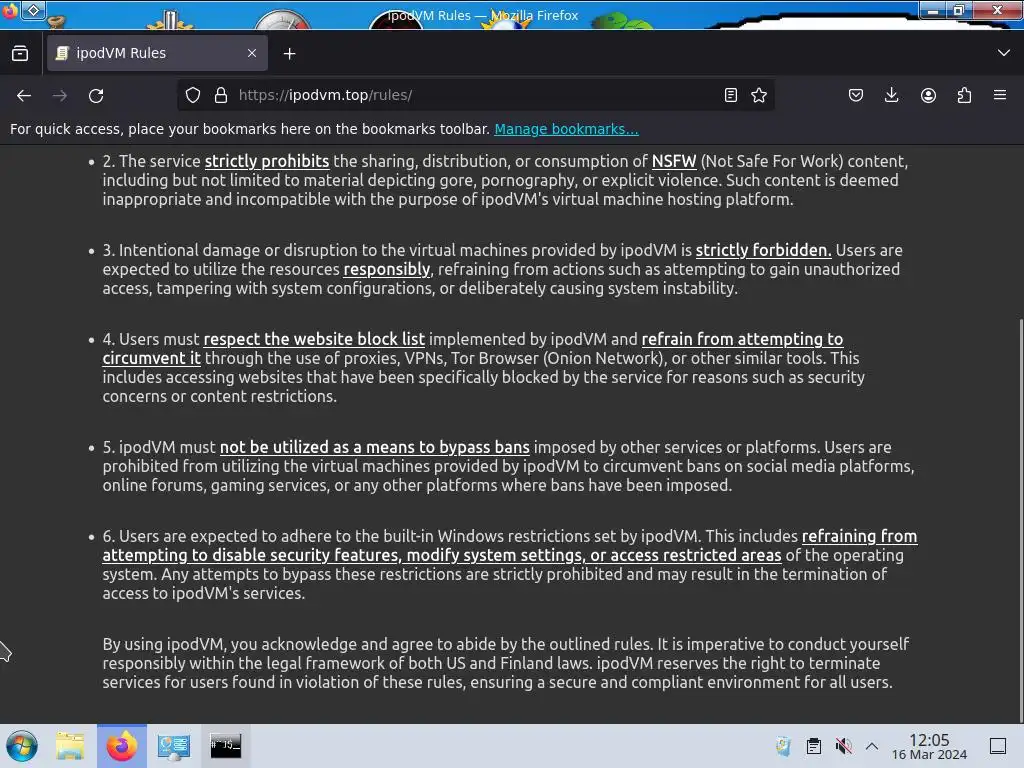Image resolution: width=1024 pixels, height=768 pixels.
Task: Open the computer network taskbar icon
Action: [x=174, y=746]
